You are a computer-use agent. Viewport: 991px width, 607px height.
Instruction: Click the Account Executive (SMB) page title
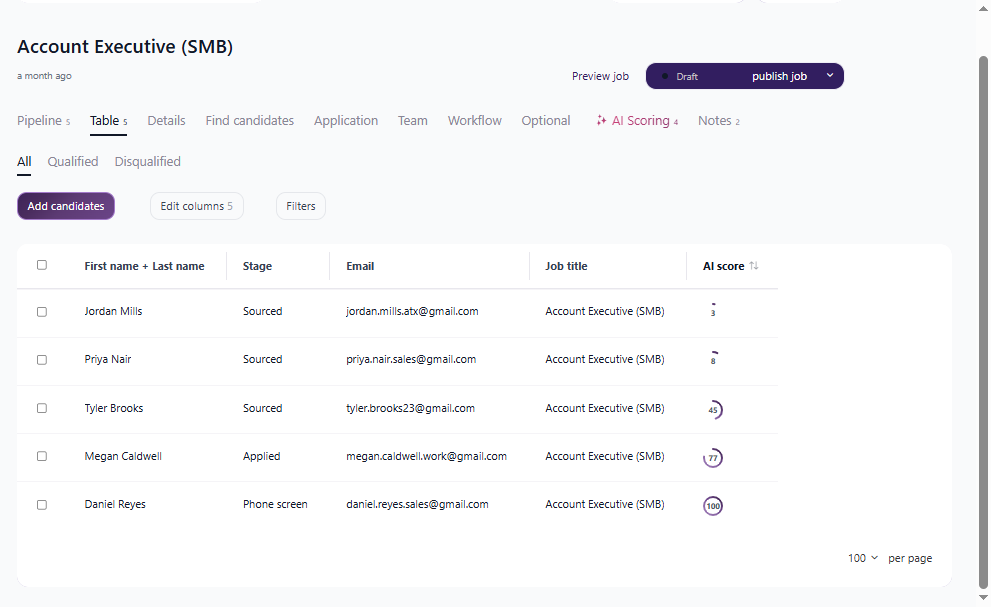pyautogui.click(x=125, y=47)
